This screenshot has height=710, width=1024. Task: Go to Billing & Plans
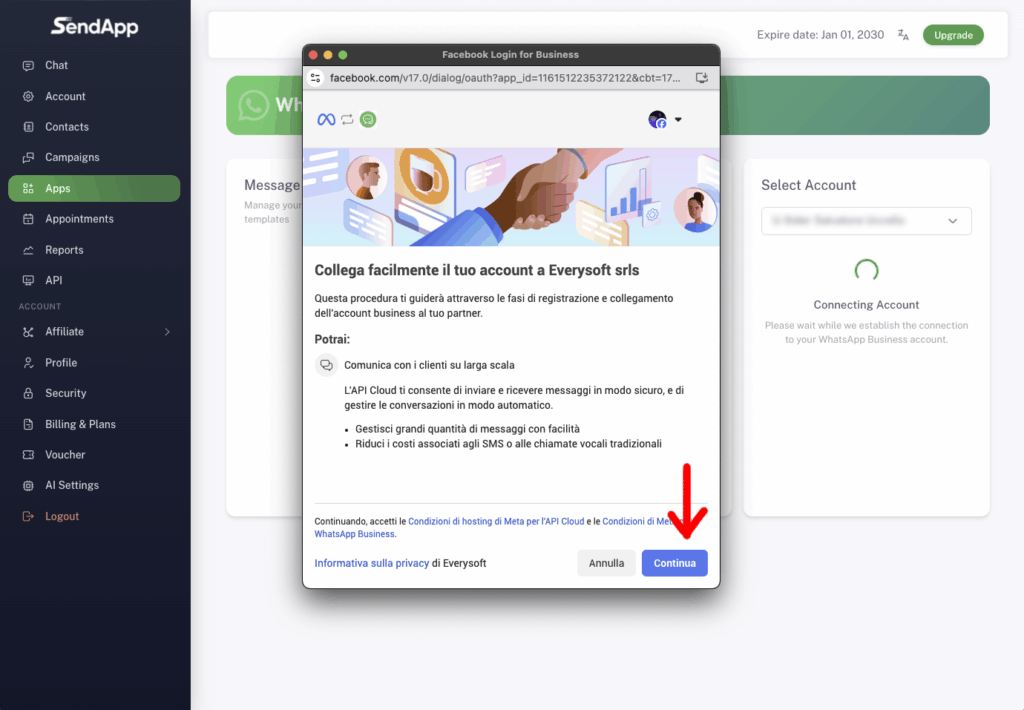(x=80, y=424)
